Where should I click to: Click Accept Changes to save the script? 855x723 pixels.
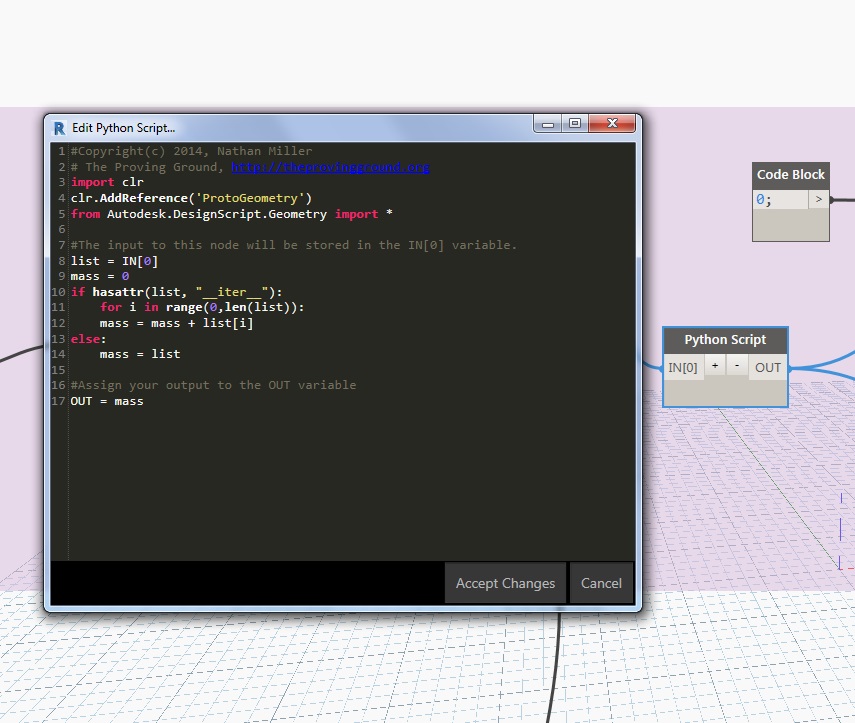[x=505, y=582]
